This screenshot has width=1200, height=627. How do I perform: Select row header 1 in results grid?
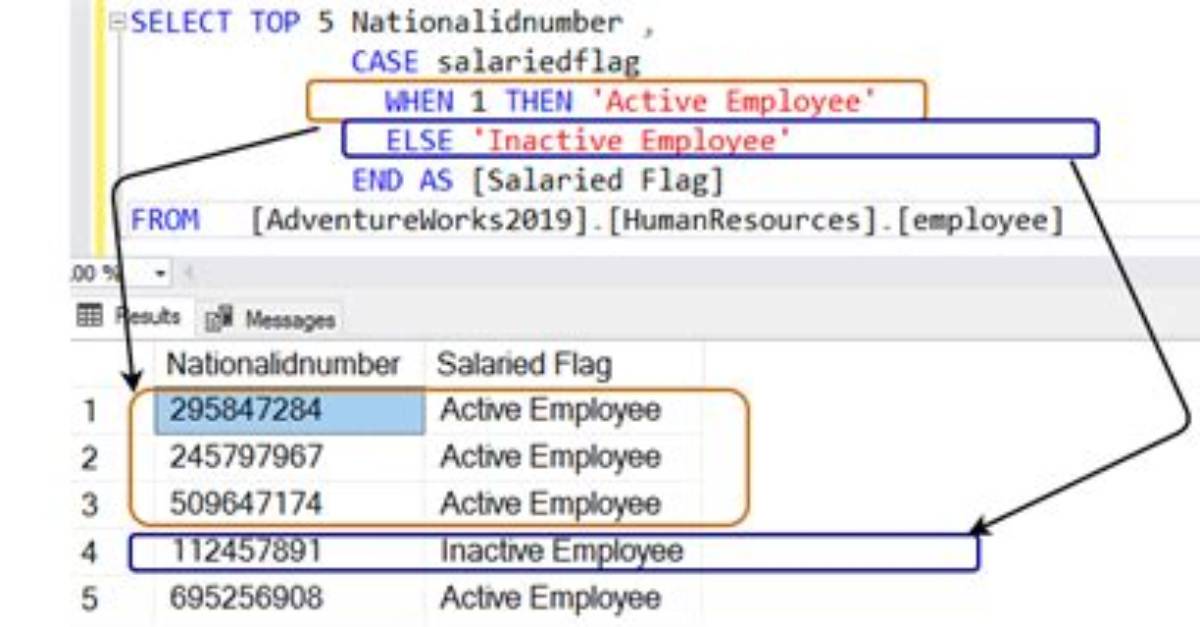click(x=91, y=411)
